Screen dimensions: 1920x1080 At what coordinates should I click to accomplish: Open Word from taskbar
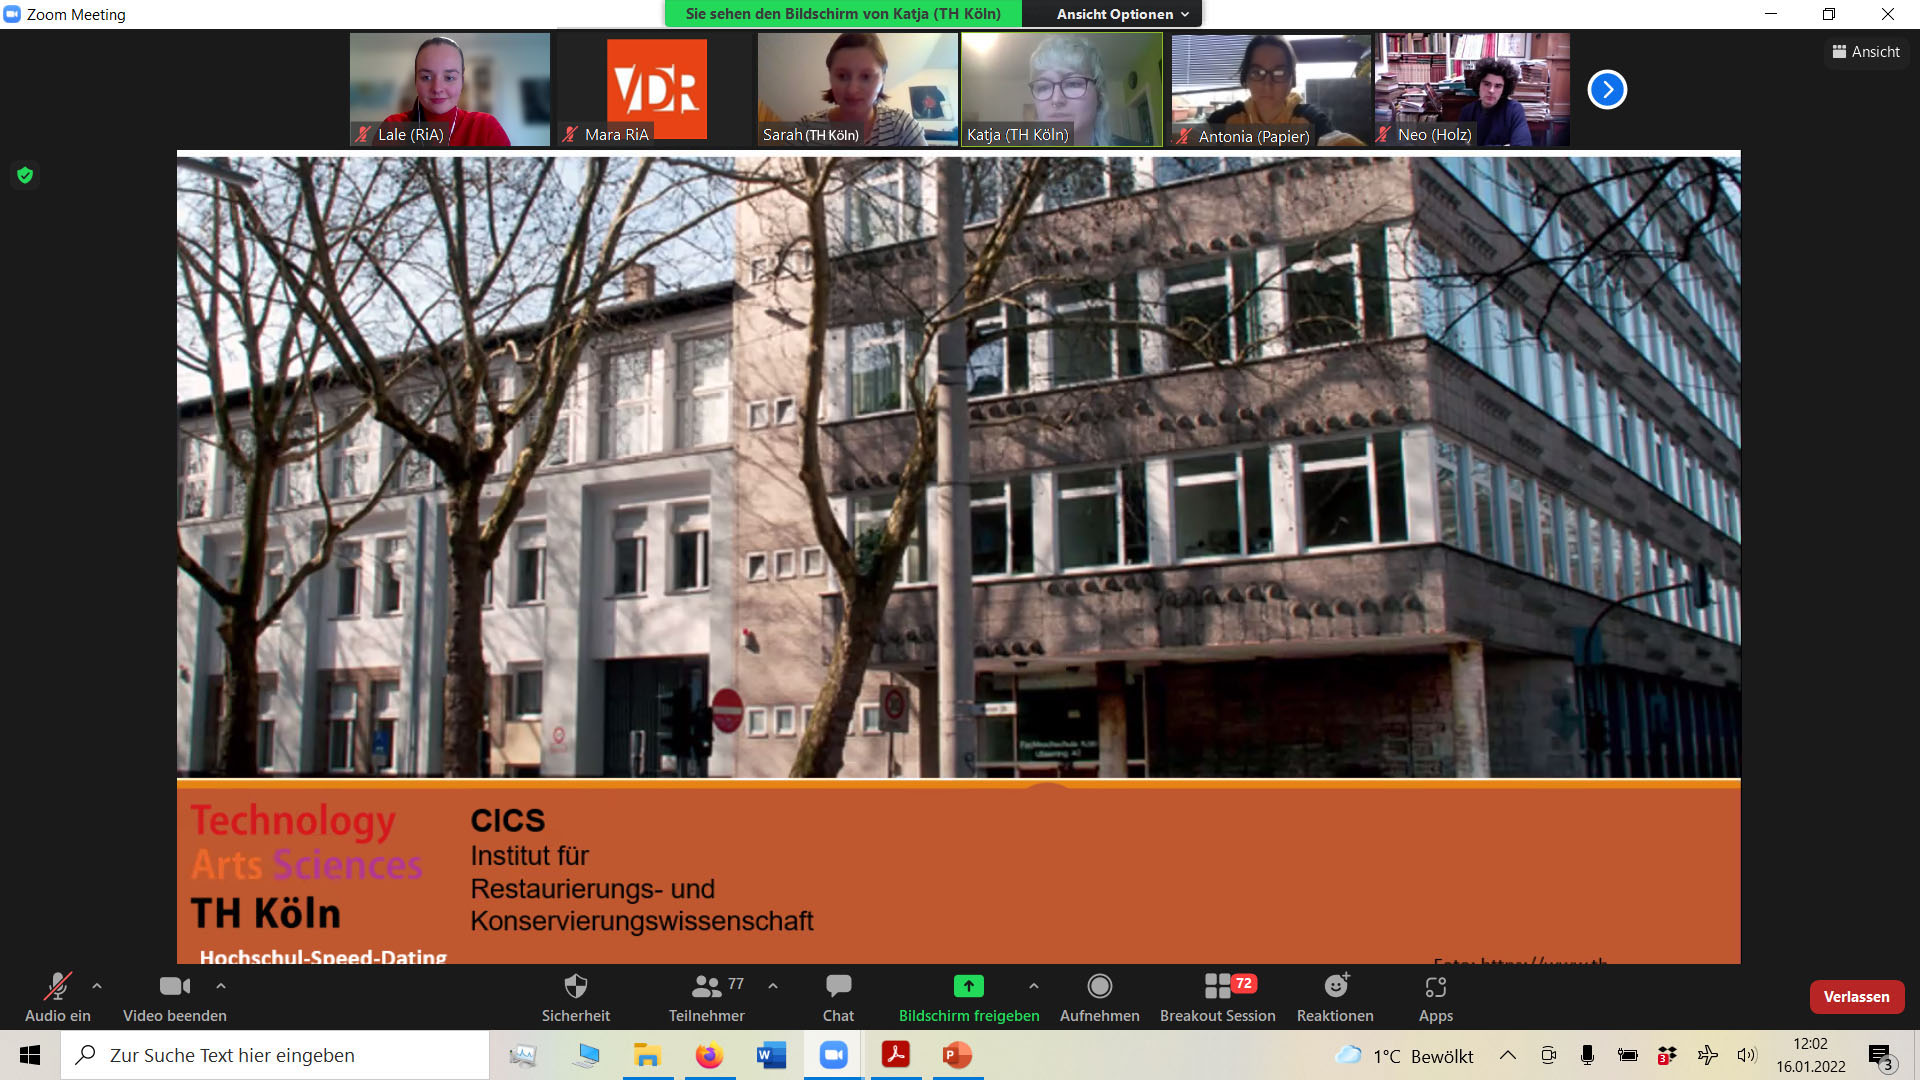tap(771, 1055)
